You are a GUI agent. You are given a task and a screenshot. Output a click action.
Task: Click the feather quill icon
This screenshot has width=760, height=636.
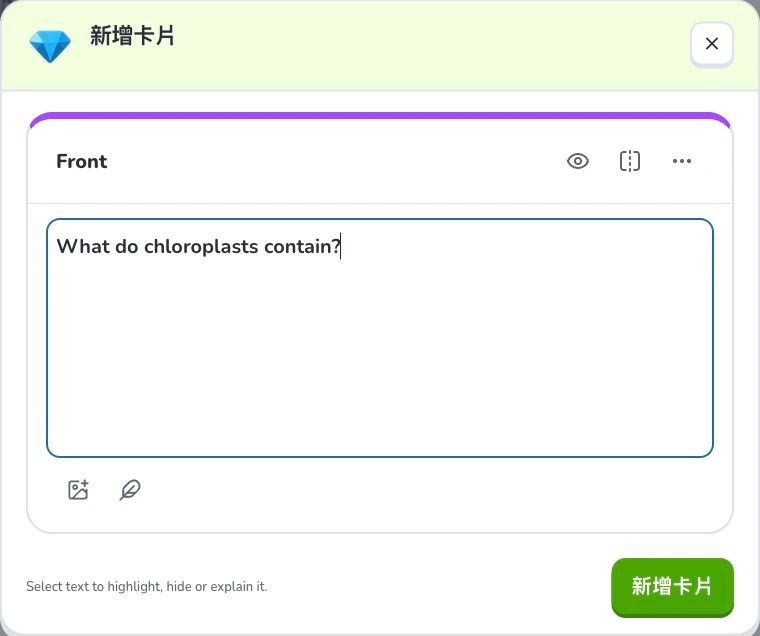coord(130,490)
